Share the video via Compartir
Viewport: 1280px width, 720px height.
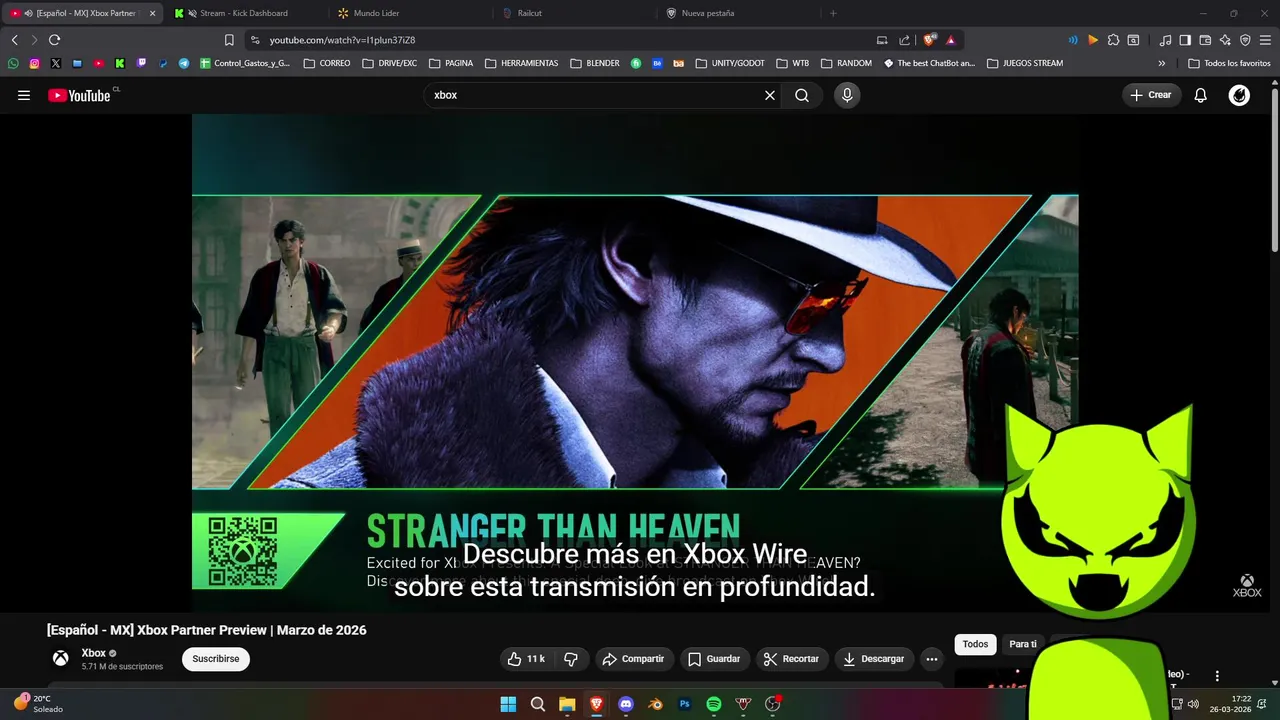(634, 659)
